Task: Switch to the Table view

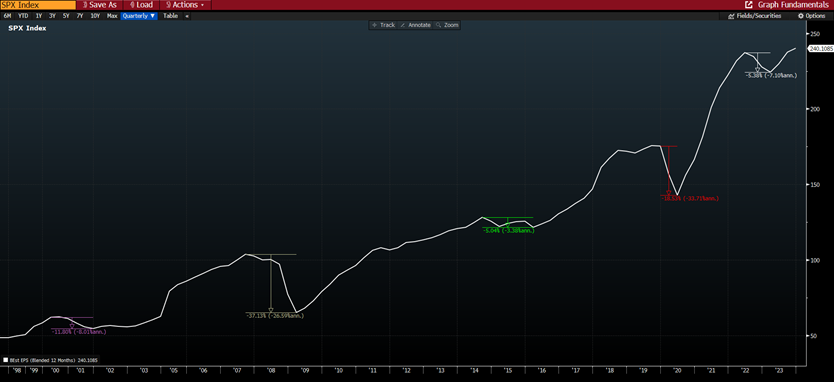Action: pos(170,16)
